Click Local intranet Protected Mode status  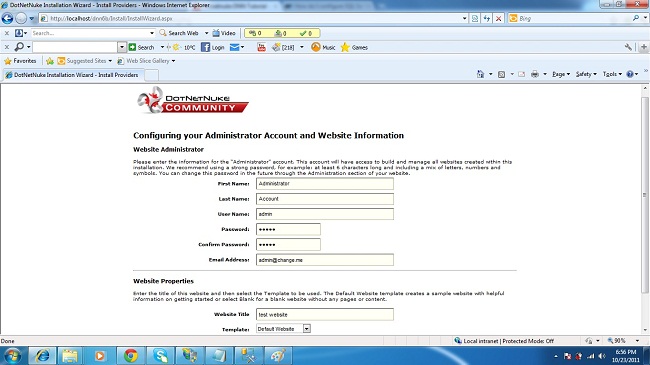[x=504, y=341]
